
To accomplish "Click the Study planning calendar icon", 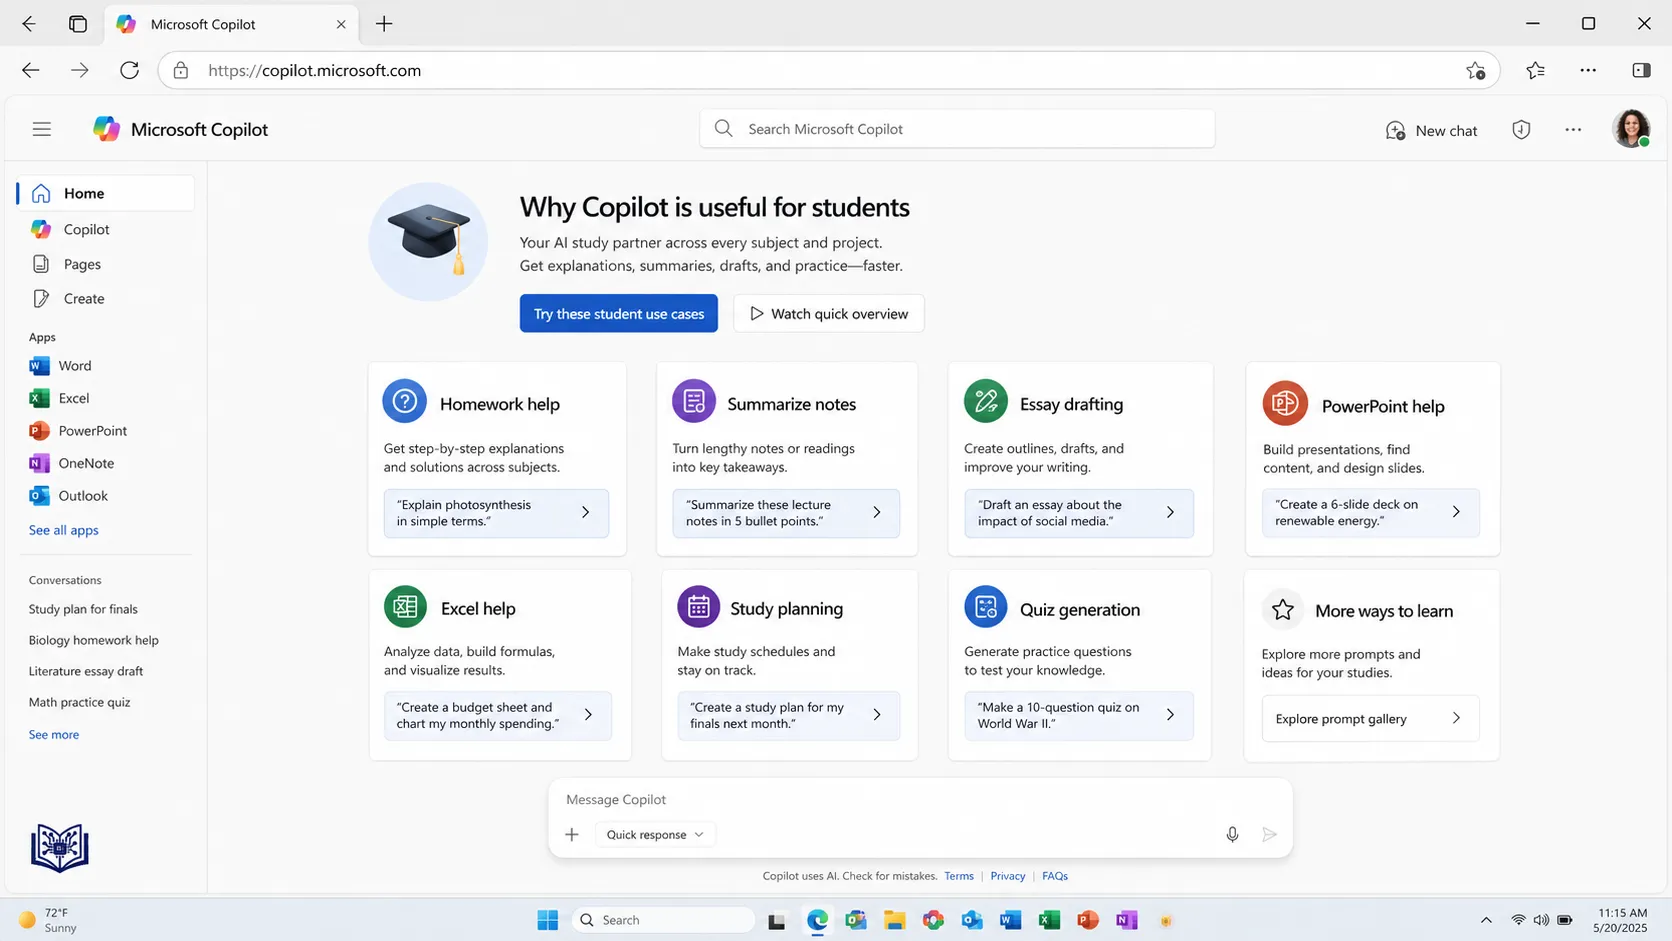I will (x=698, y=607).
